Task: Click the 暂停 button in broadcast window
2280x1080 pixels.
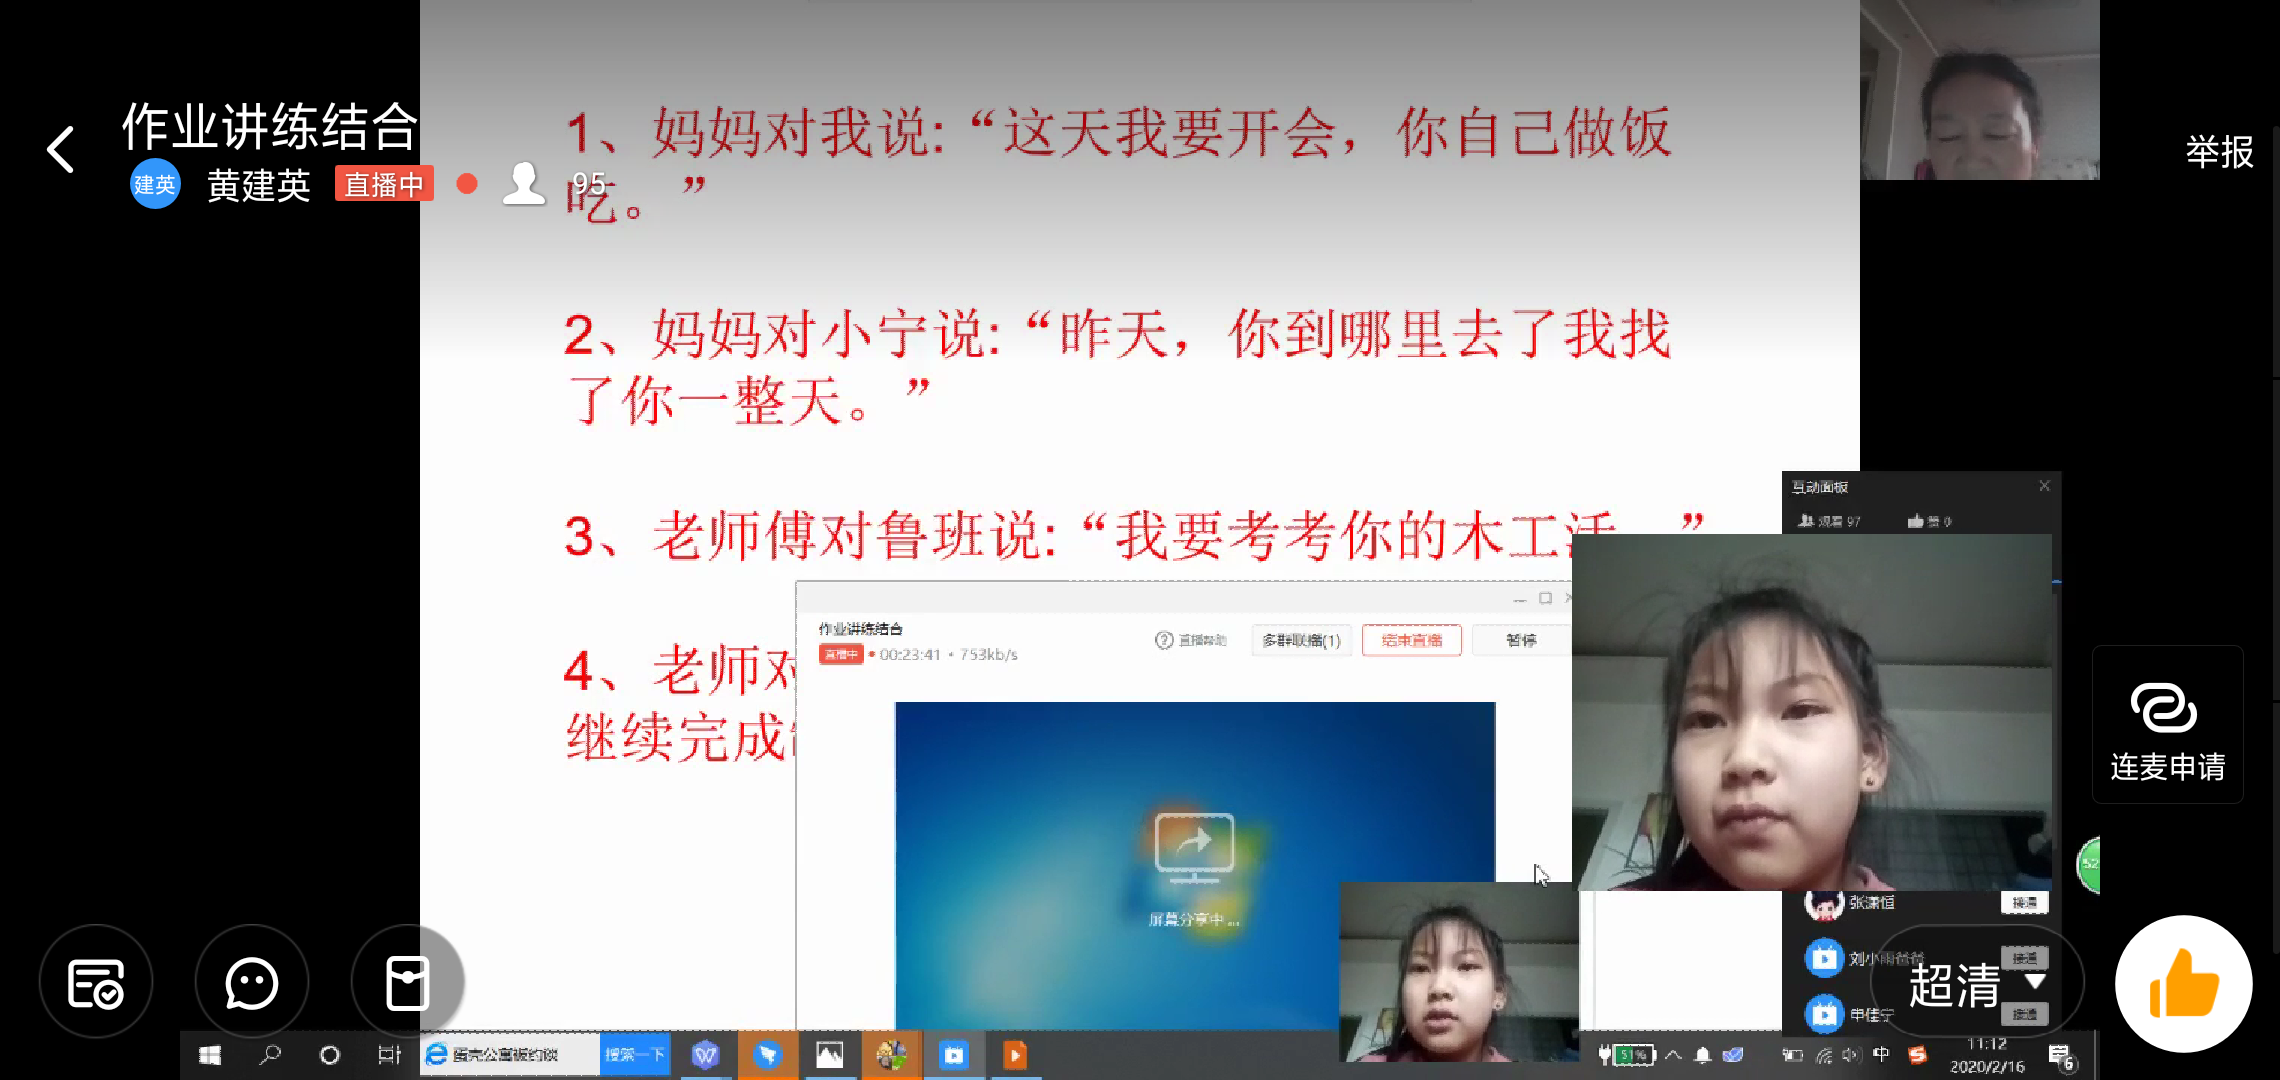Action: [1521, 640]
